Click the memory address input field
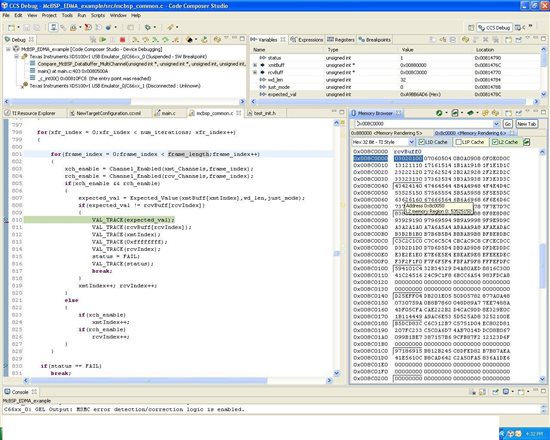The height and width of the screenshot is (440, 550). pos(424,124)
